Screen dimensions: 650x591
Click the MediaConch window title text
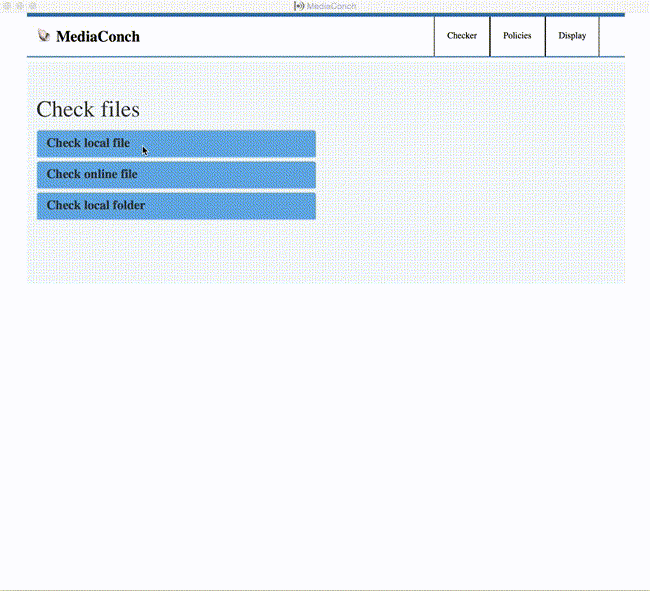pyautogui.click(x=331, y=6)
